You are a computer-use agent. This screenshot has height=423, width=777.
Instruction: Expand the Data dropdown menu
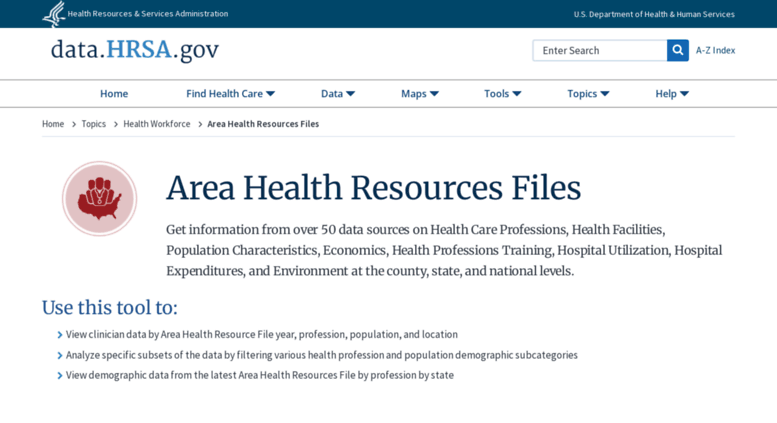click(x=338, y=94)
